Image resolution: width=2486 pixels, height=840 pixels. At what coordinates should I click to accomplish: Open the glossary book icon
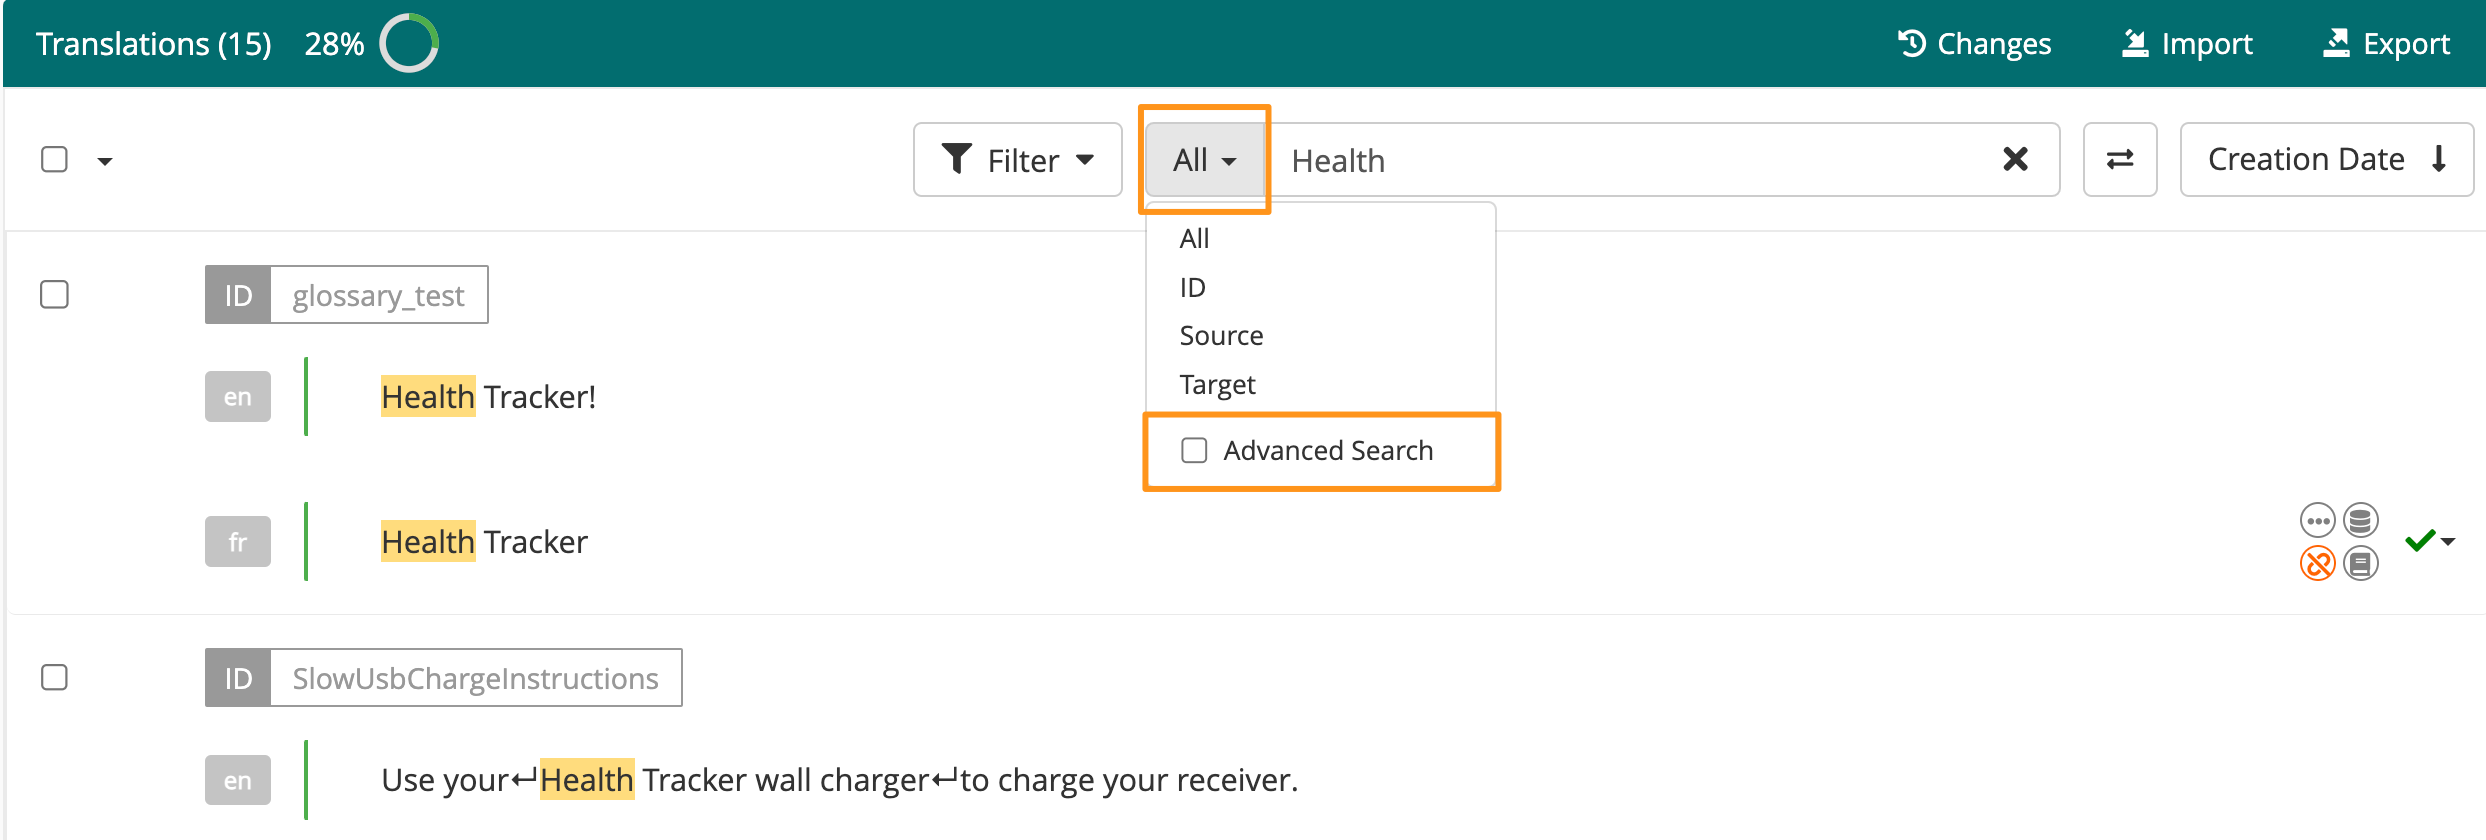coord(2361,564)
